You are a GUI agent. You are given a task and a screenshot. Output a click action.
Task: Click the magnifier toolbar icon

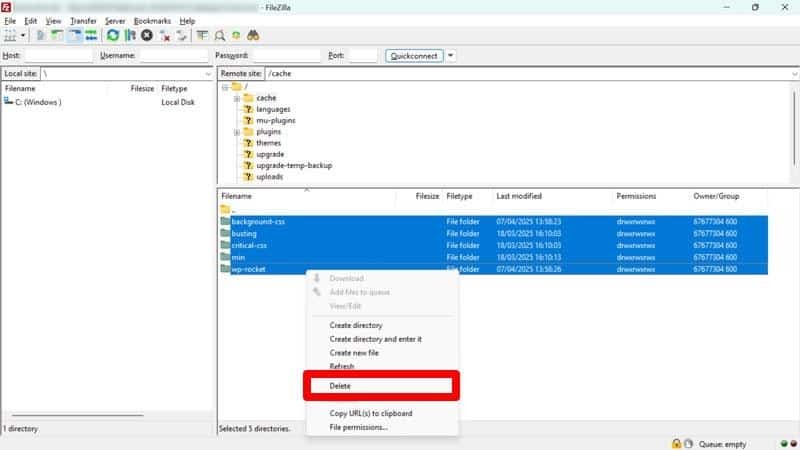tap(219, 36)
